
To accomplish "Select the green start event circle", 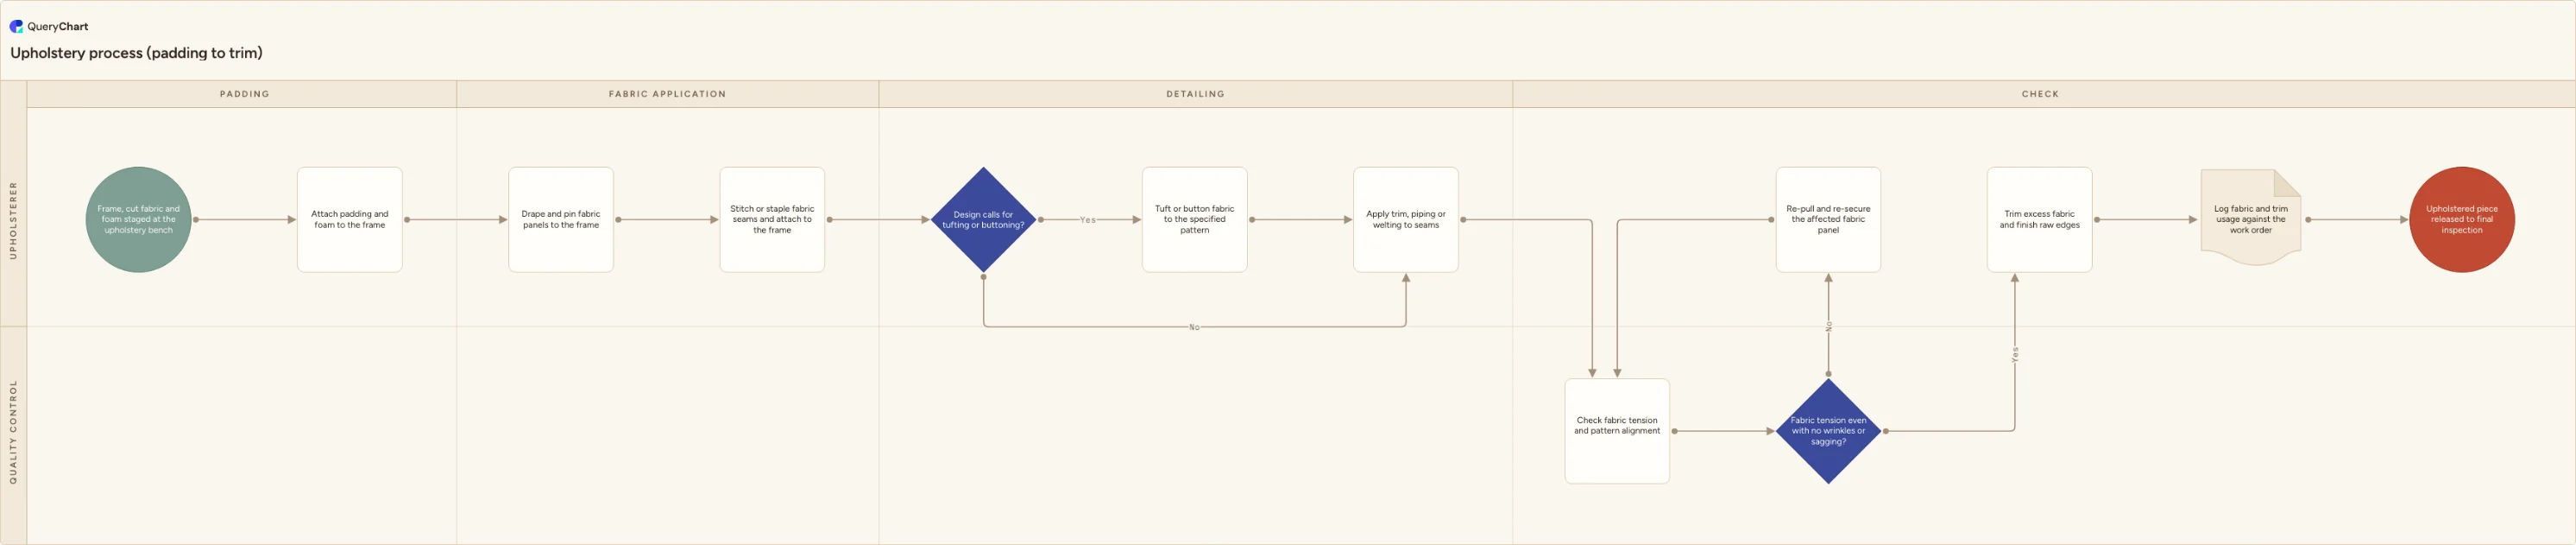I will tap(139, 220).
